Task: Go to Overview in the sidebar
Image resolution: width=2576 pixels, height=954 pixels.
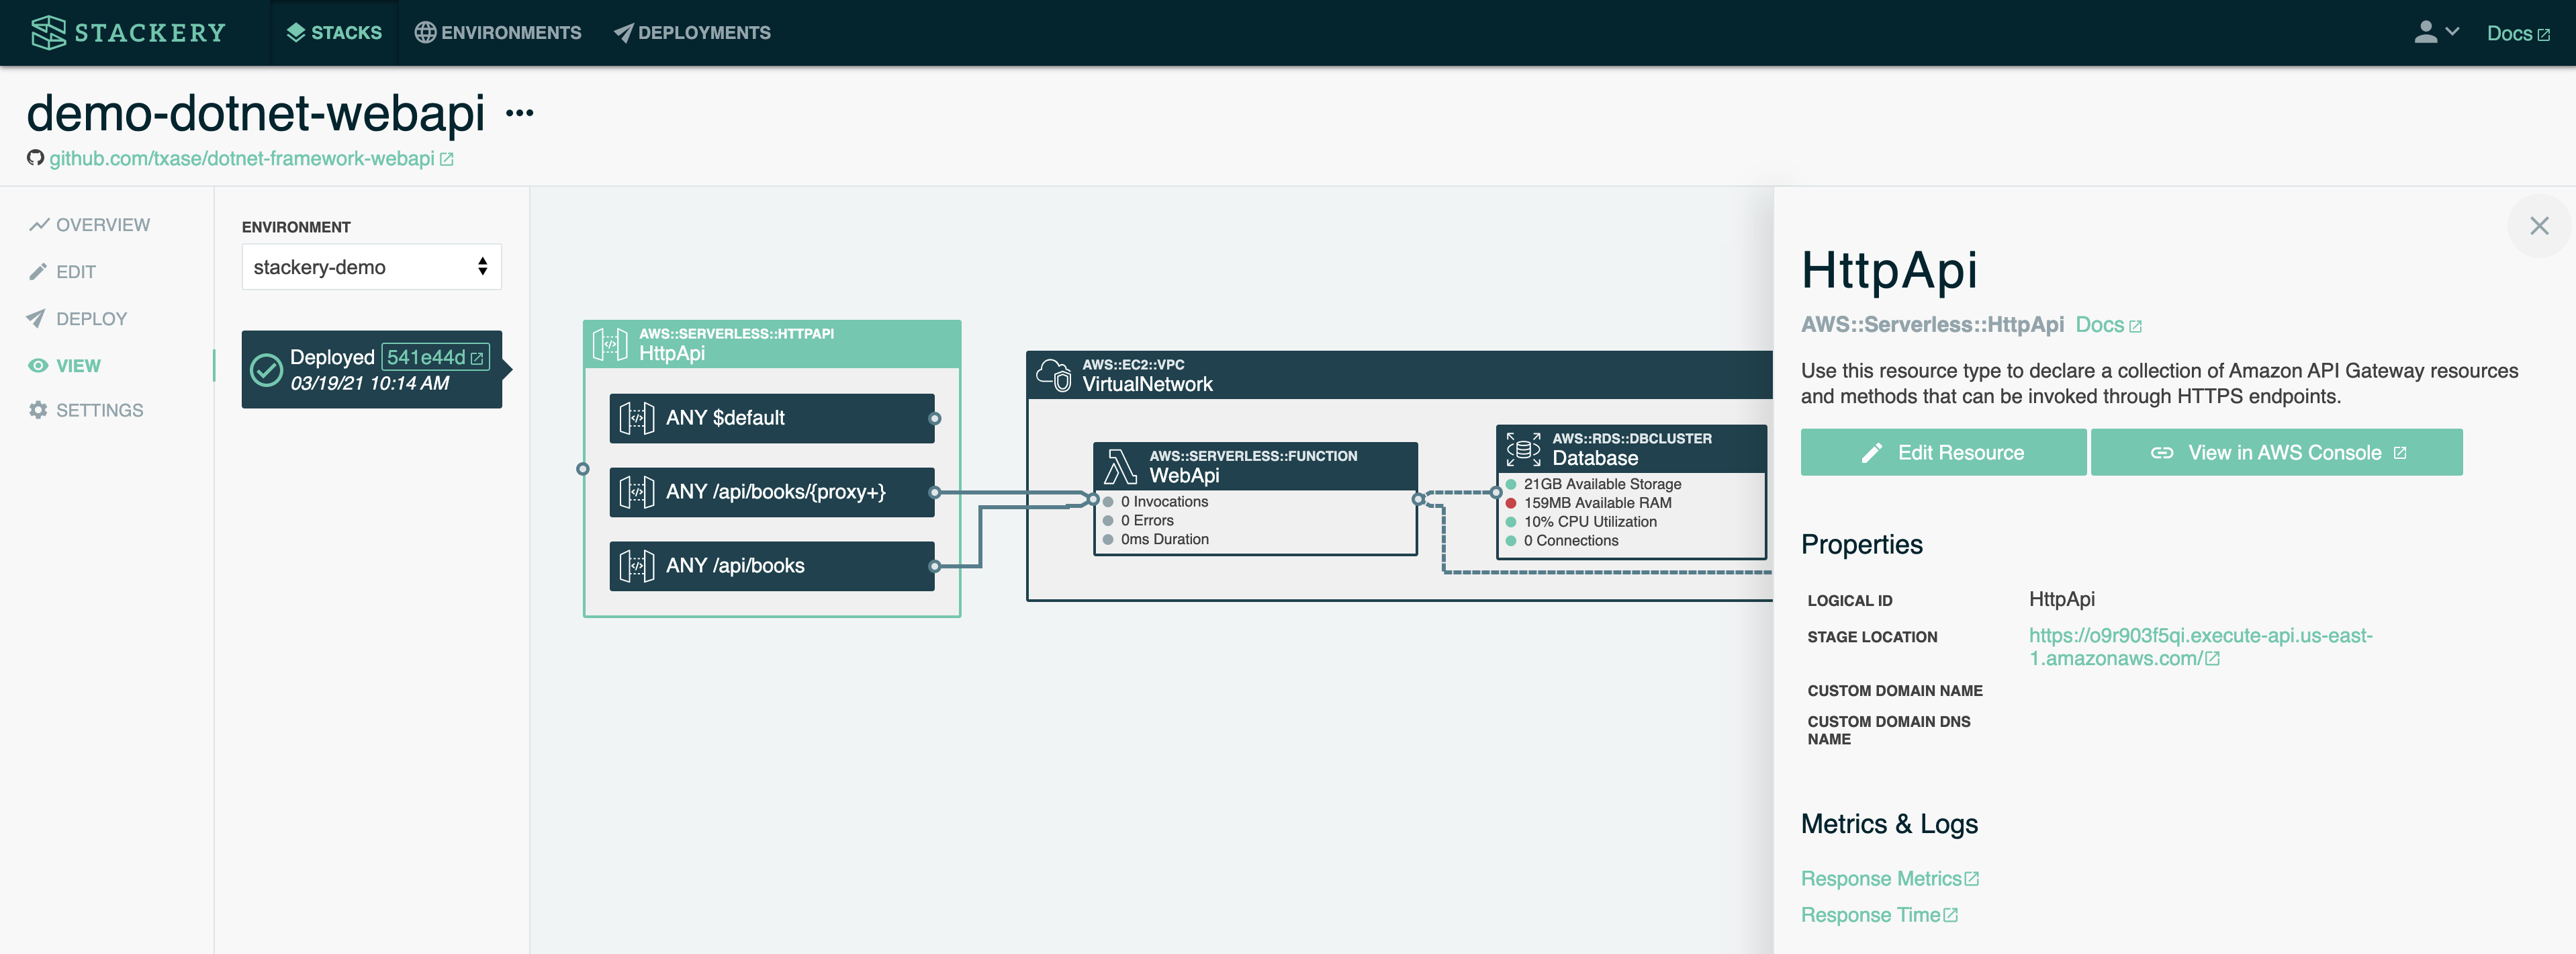Action: point(90,225)
